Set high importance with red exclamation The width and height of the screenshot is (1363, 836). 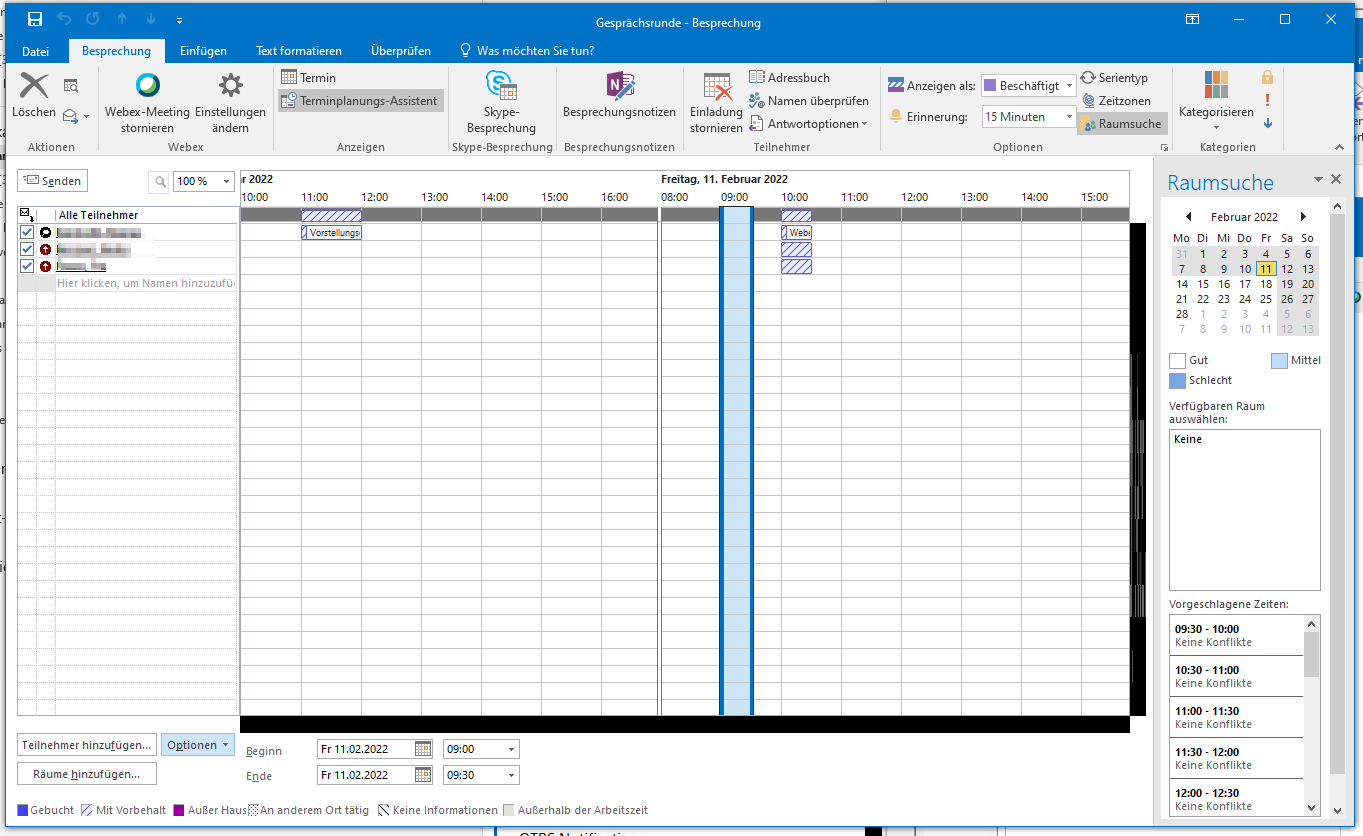pyautogui.click(x=1268, y=100)
